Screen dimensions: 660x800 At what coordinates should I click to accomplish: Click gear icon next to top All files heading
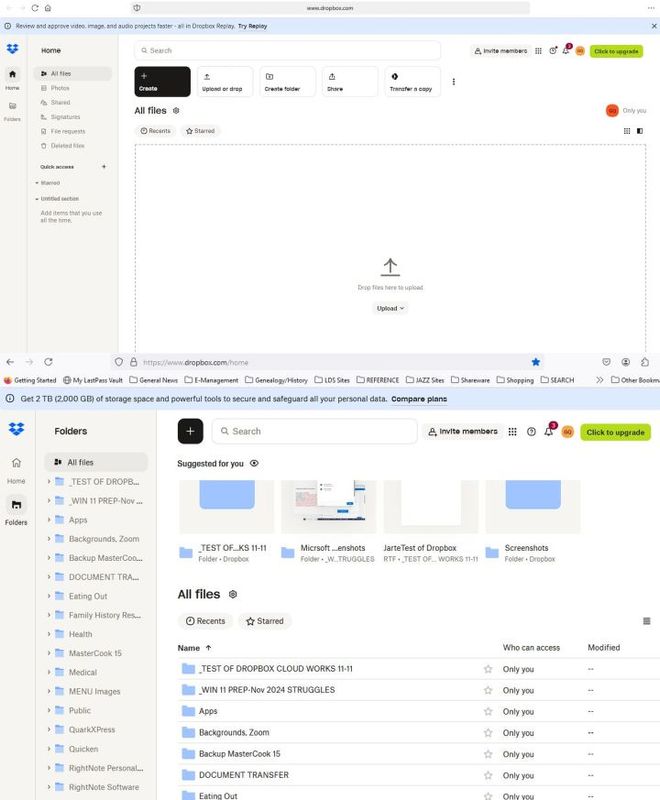pos(176,111)
